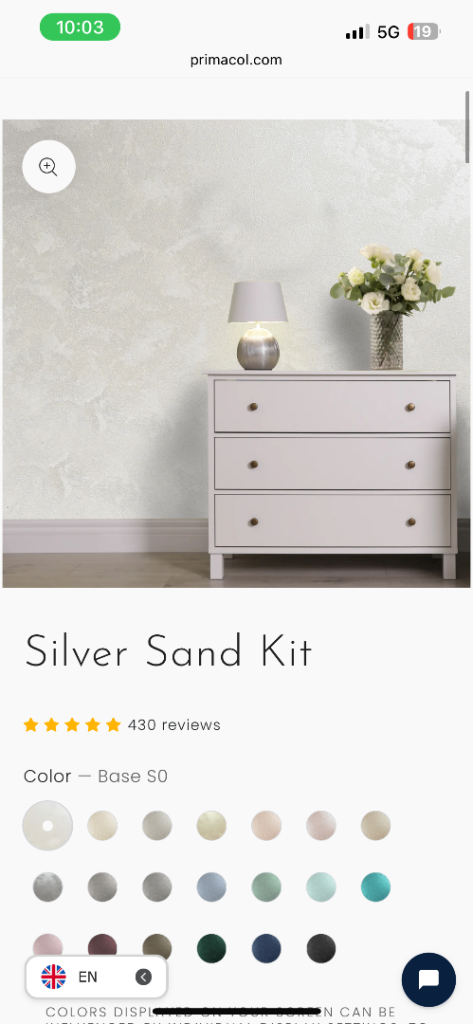Tap the magnifier zoom icon on product image
473x1024 pixels.
(x=48, y=167)
